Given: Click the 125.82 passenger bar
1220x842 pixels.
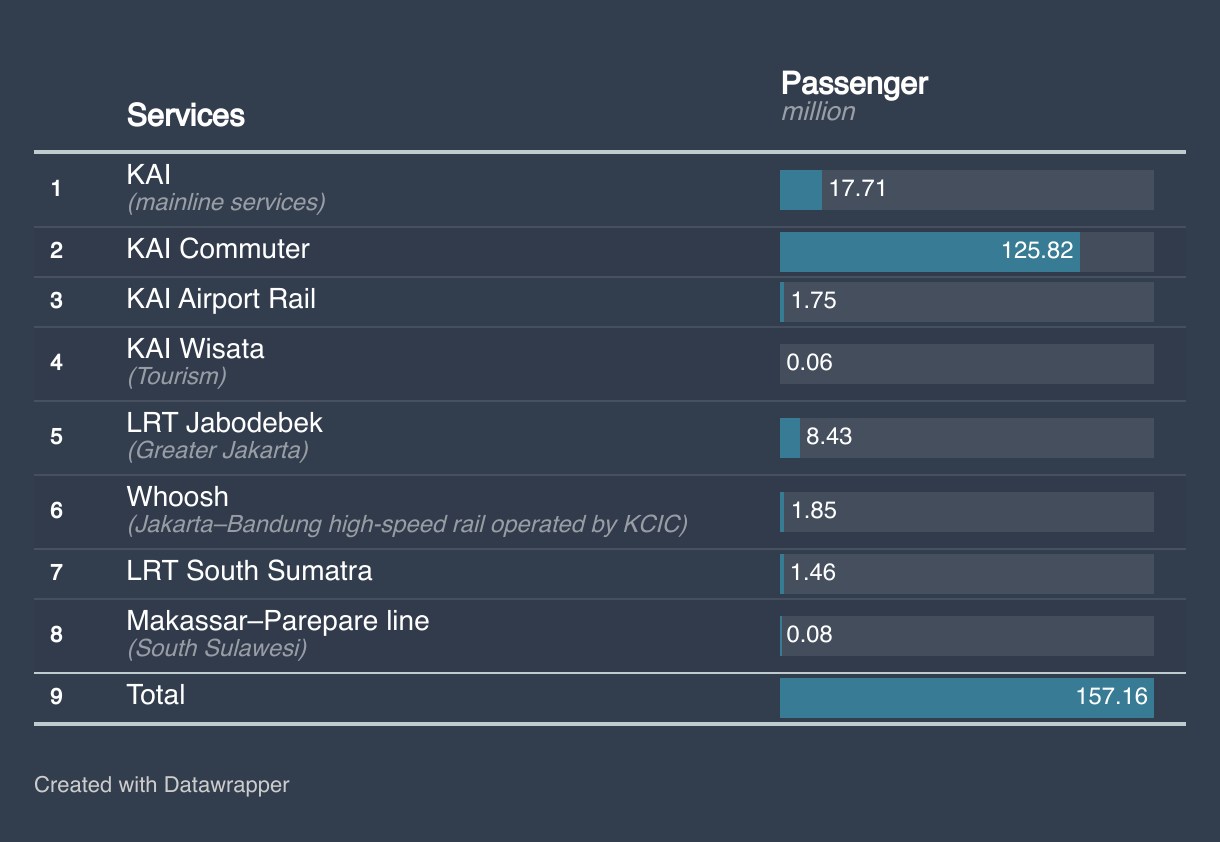Looking at the screenshot, I should tap(929, 251).
